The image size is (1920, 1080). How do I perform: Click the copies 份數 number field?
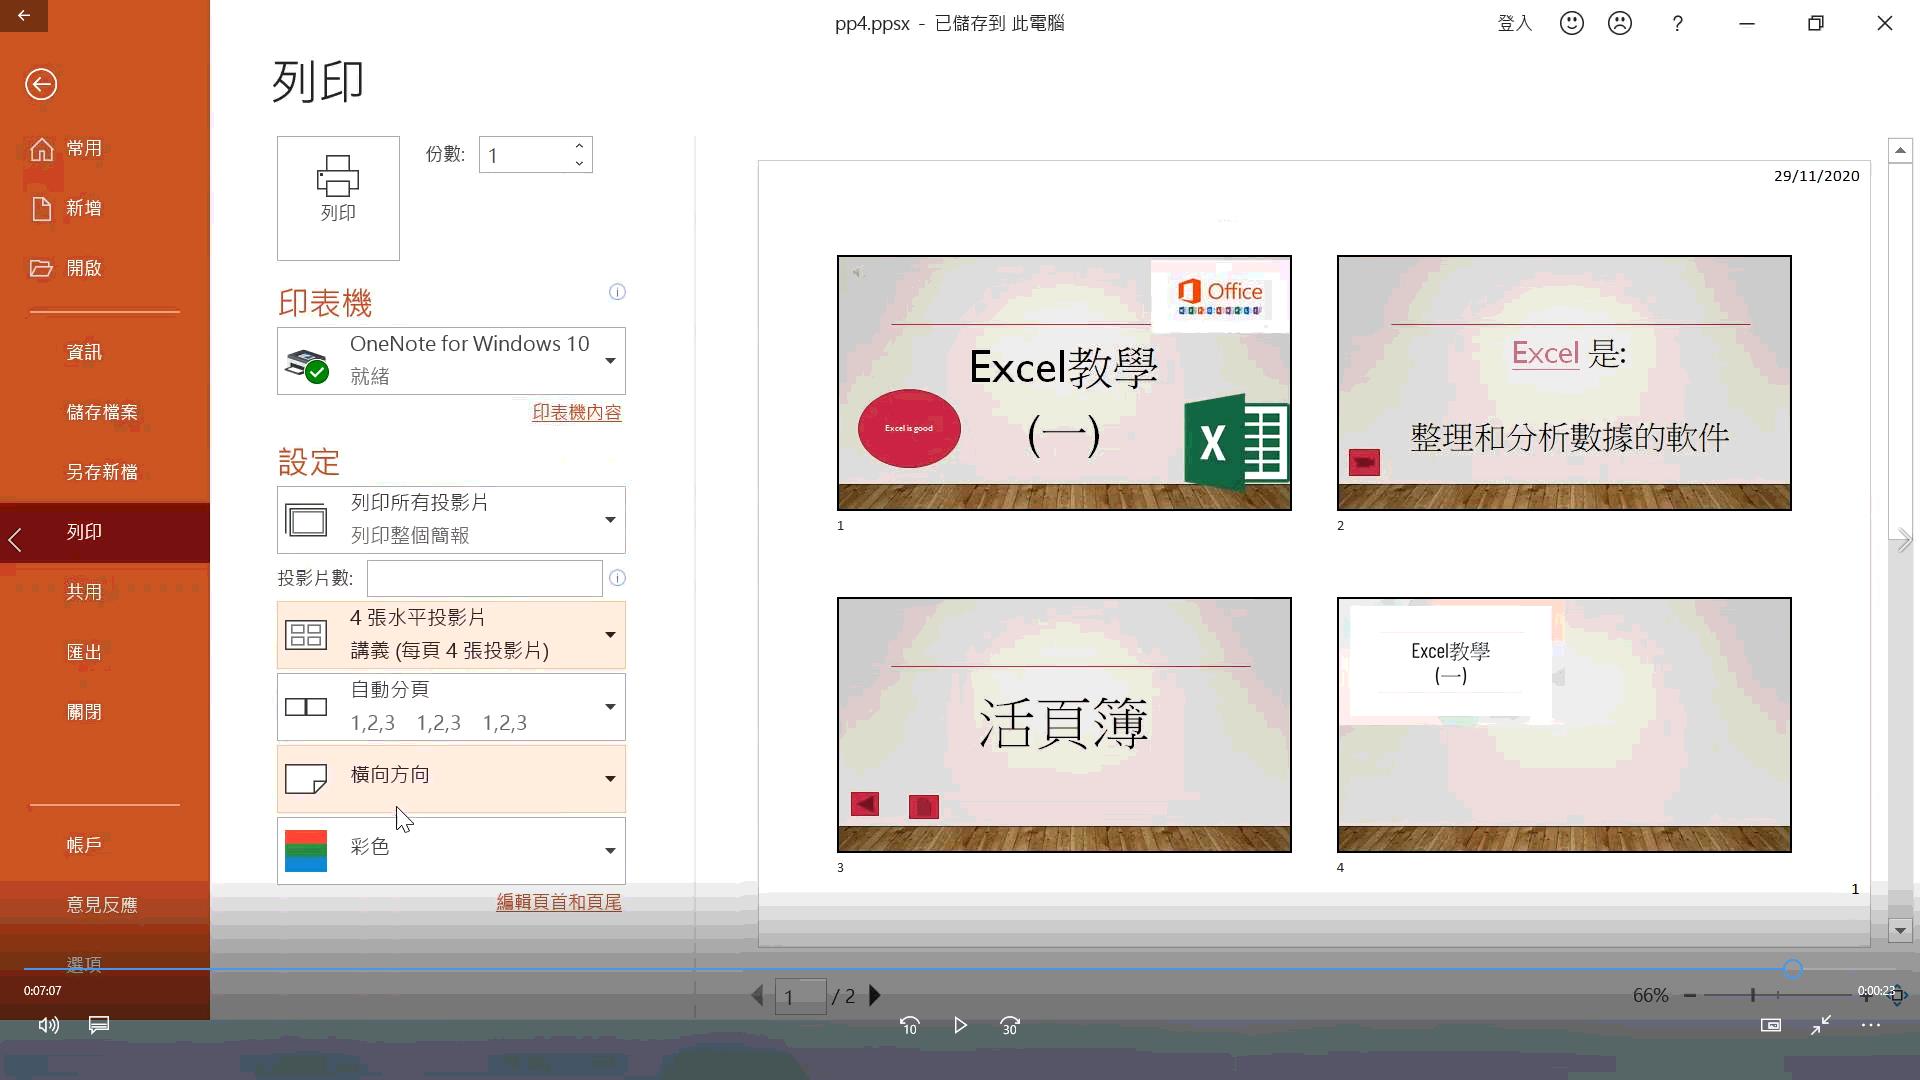525,155
